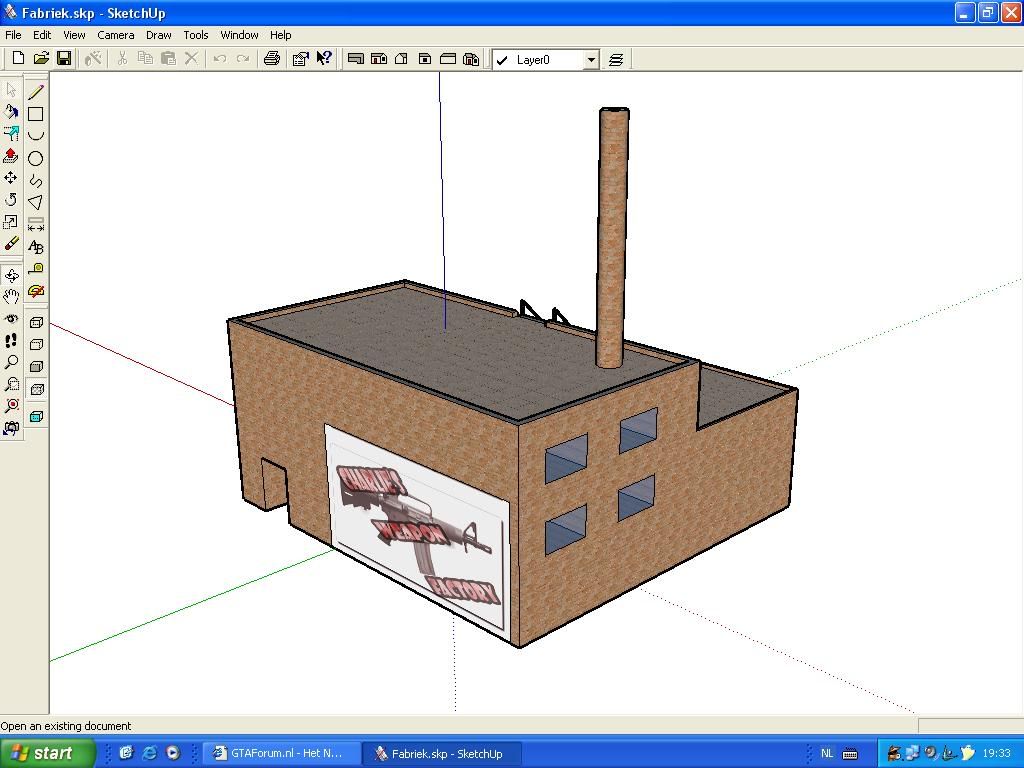Viewport: 1024px width, 768px height.
Task: Select the Protractor tool
Action: click(36, 291)
